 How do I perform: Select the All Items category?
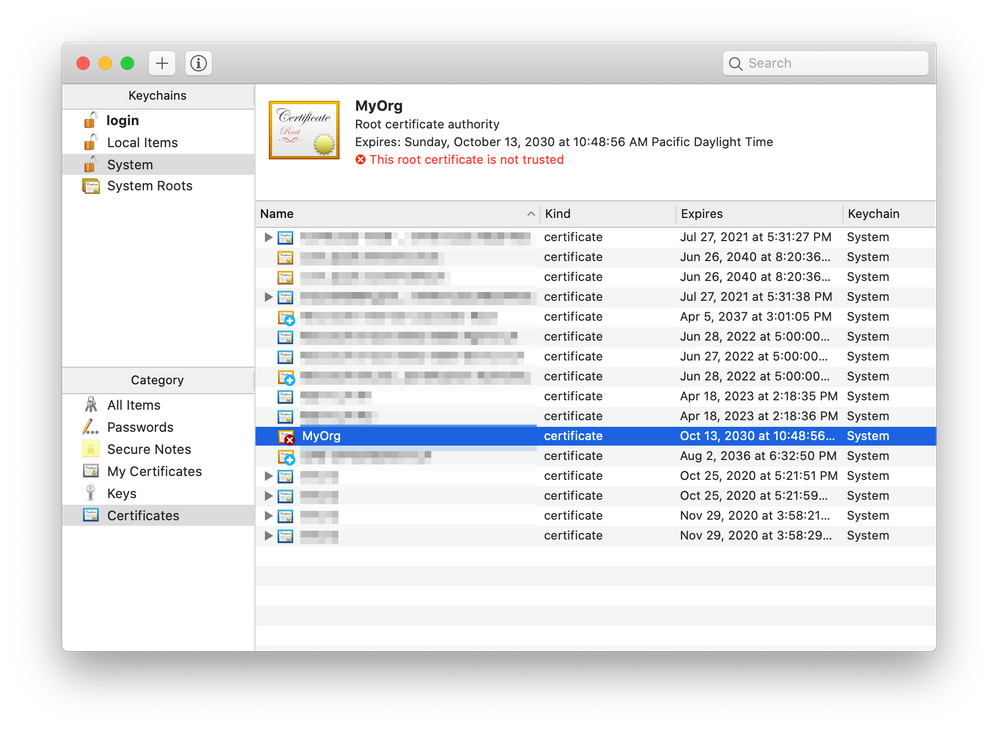[x=92, y=405]
